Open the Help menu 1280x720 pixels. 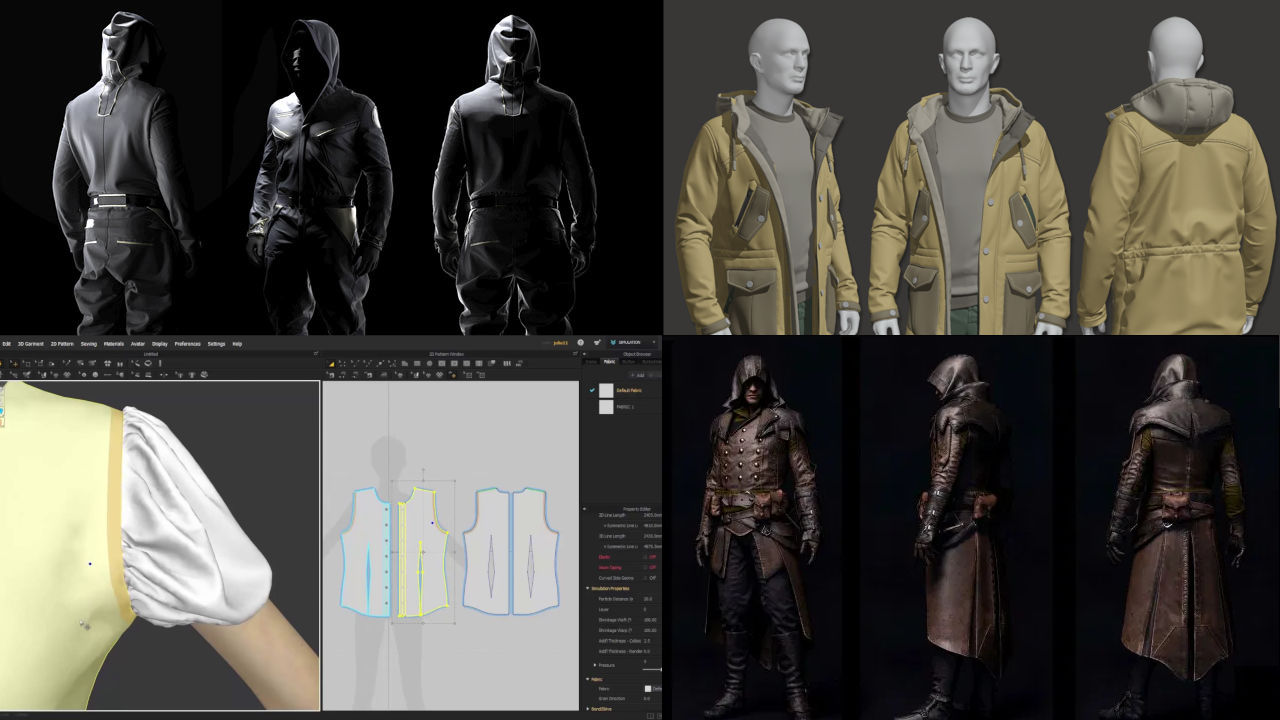click(x=237, y=344)
